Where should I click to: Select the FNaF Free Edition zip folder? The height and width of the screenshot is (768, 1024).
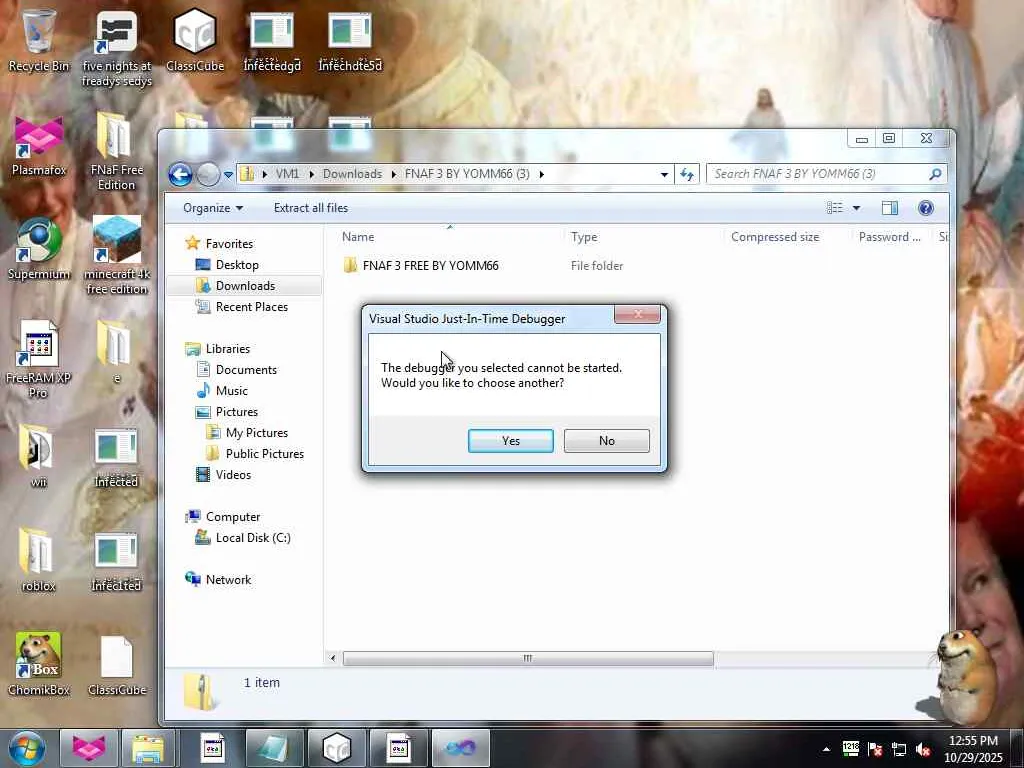click(x=117, y=152)
